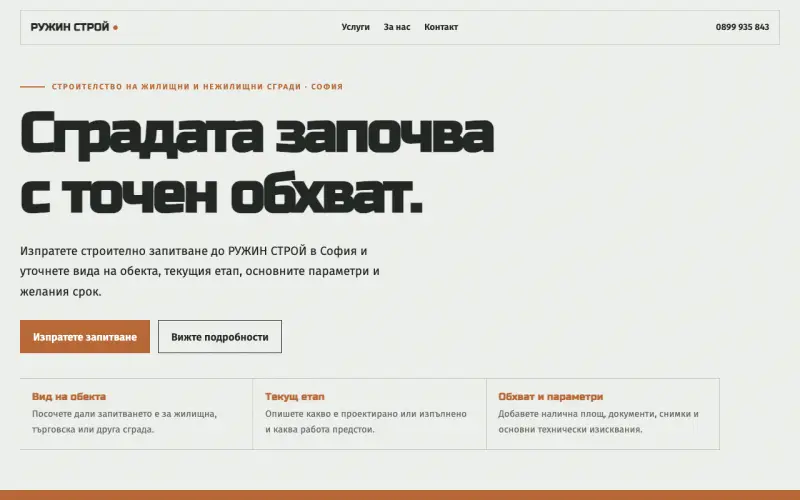The width and height of the screenshot is (800, 500).
Task: Click the Вид на обекта card title
Action: pos(69,396)
